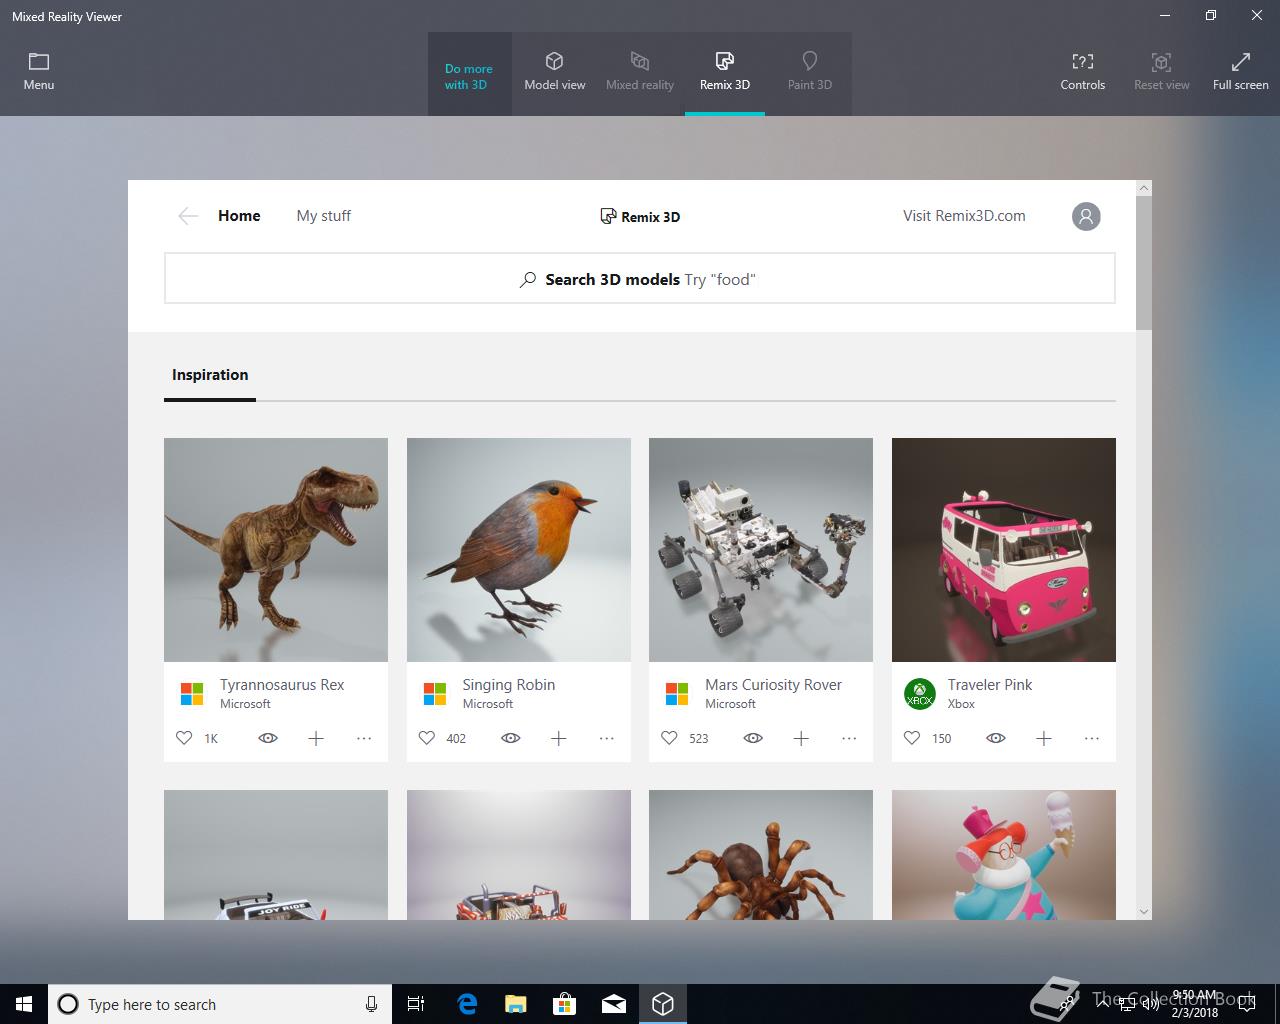Select the Remix 3D tab
This screenshot has width=1280, height=1024.
point(725,73)
